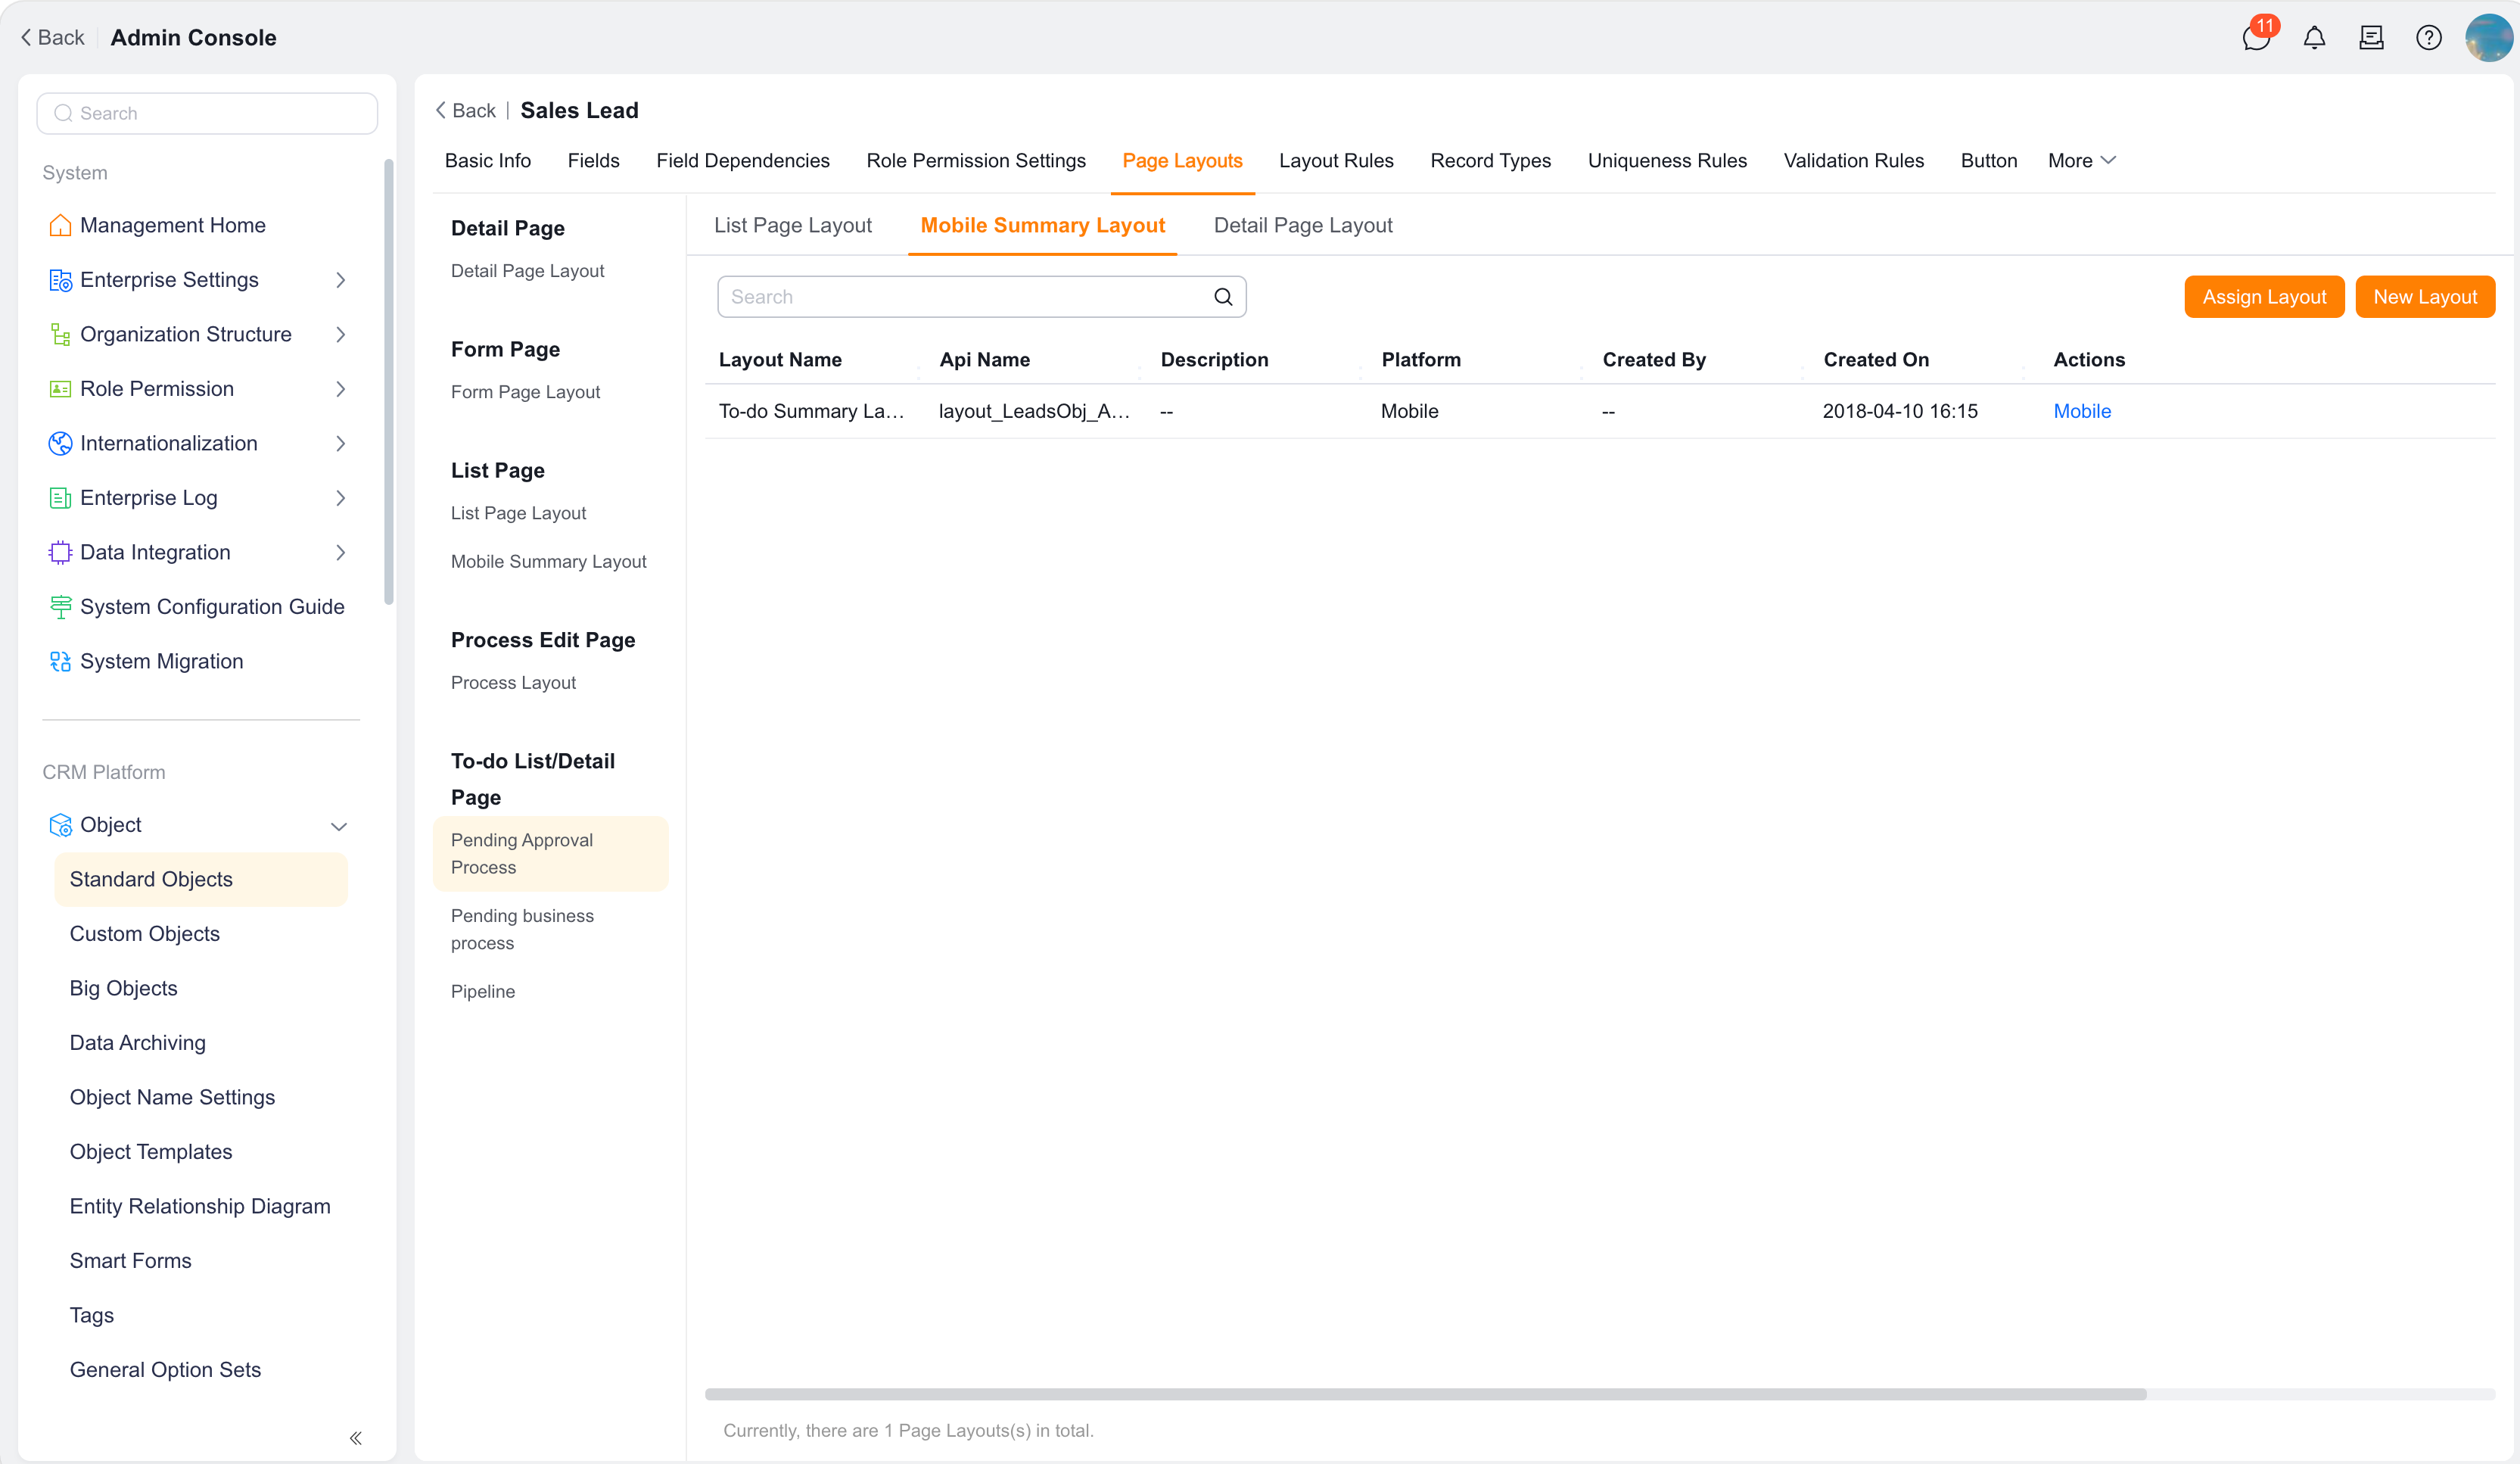Click the task list icon in the header
This screenshot has width=2520, height=1464.
point(2371,38)
